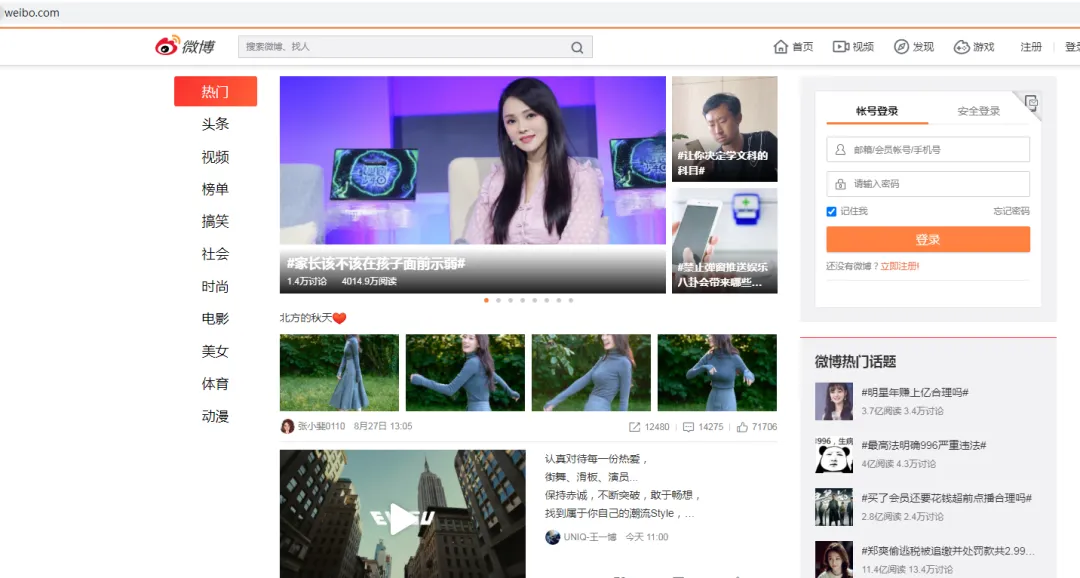This screenshot has width=1080, height=578.
Task: Open hot topic #最高法明确996严重违法#
Action: [x=924, y=446]
